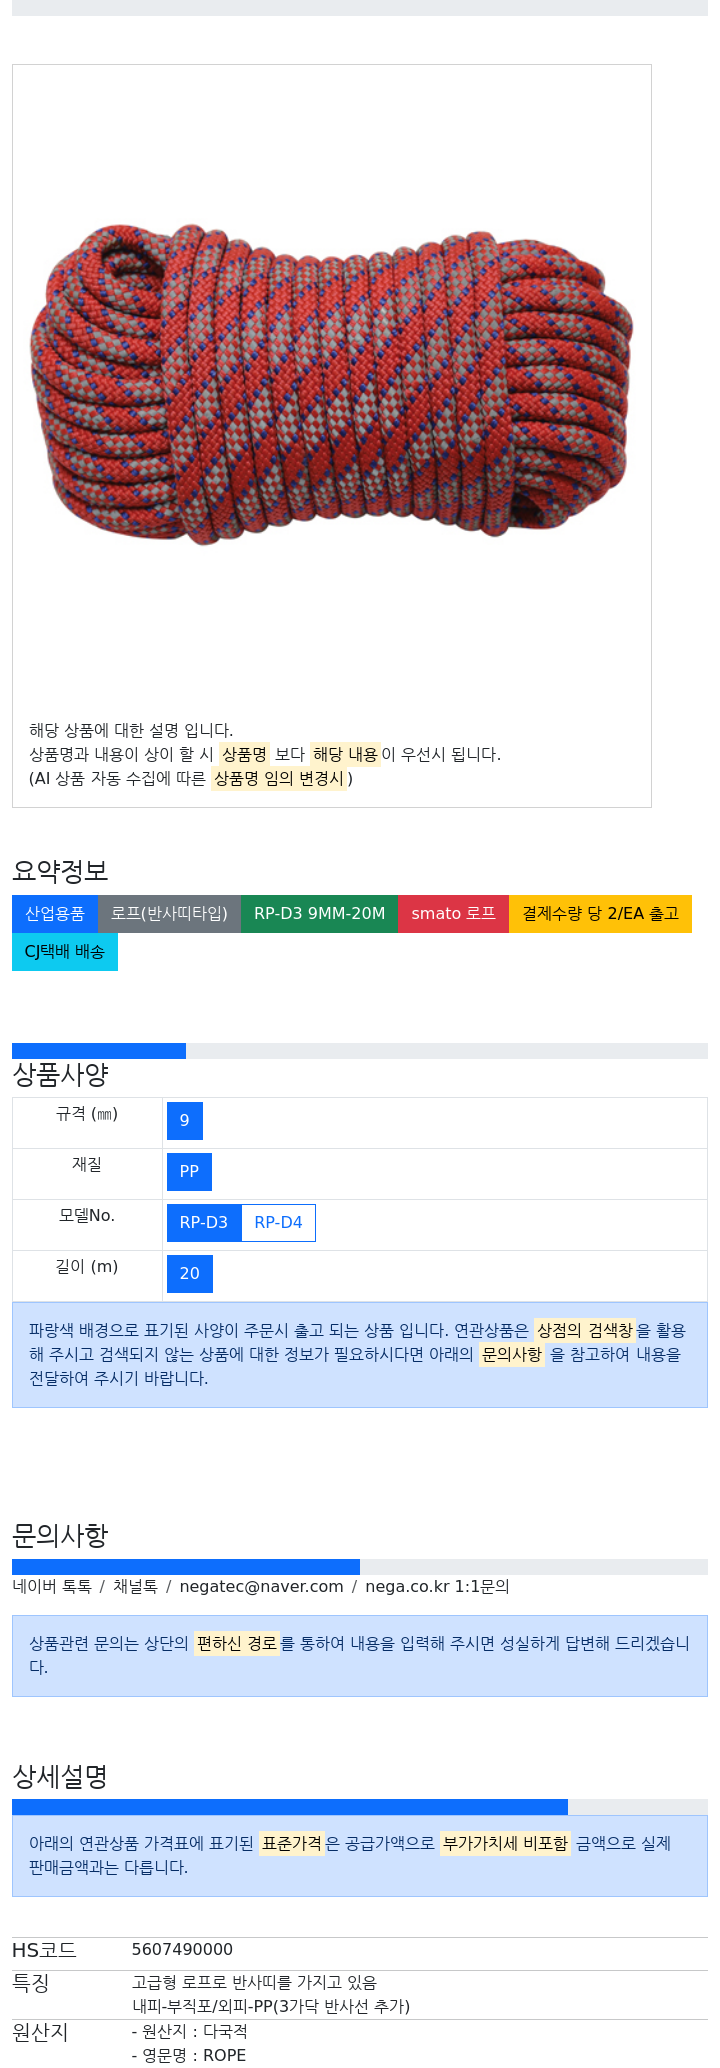Screen dimensions: 720x2068
Task: Click the 결제수량 당 2/EA 출고 yellow tag
Action: 600,914
